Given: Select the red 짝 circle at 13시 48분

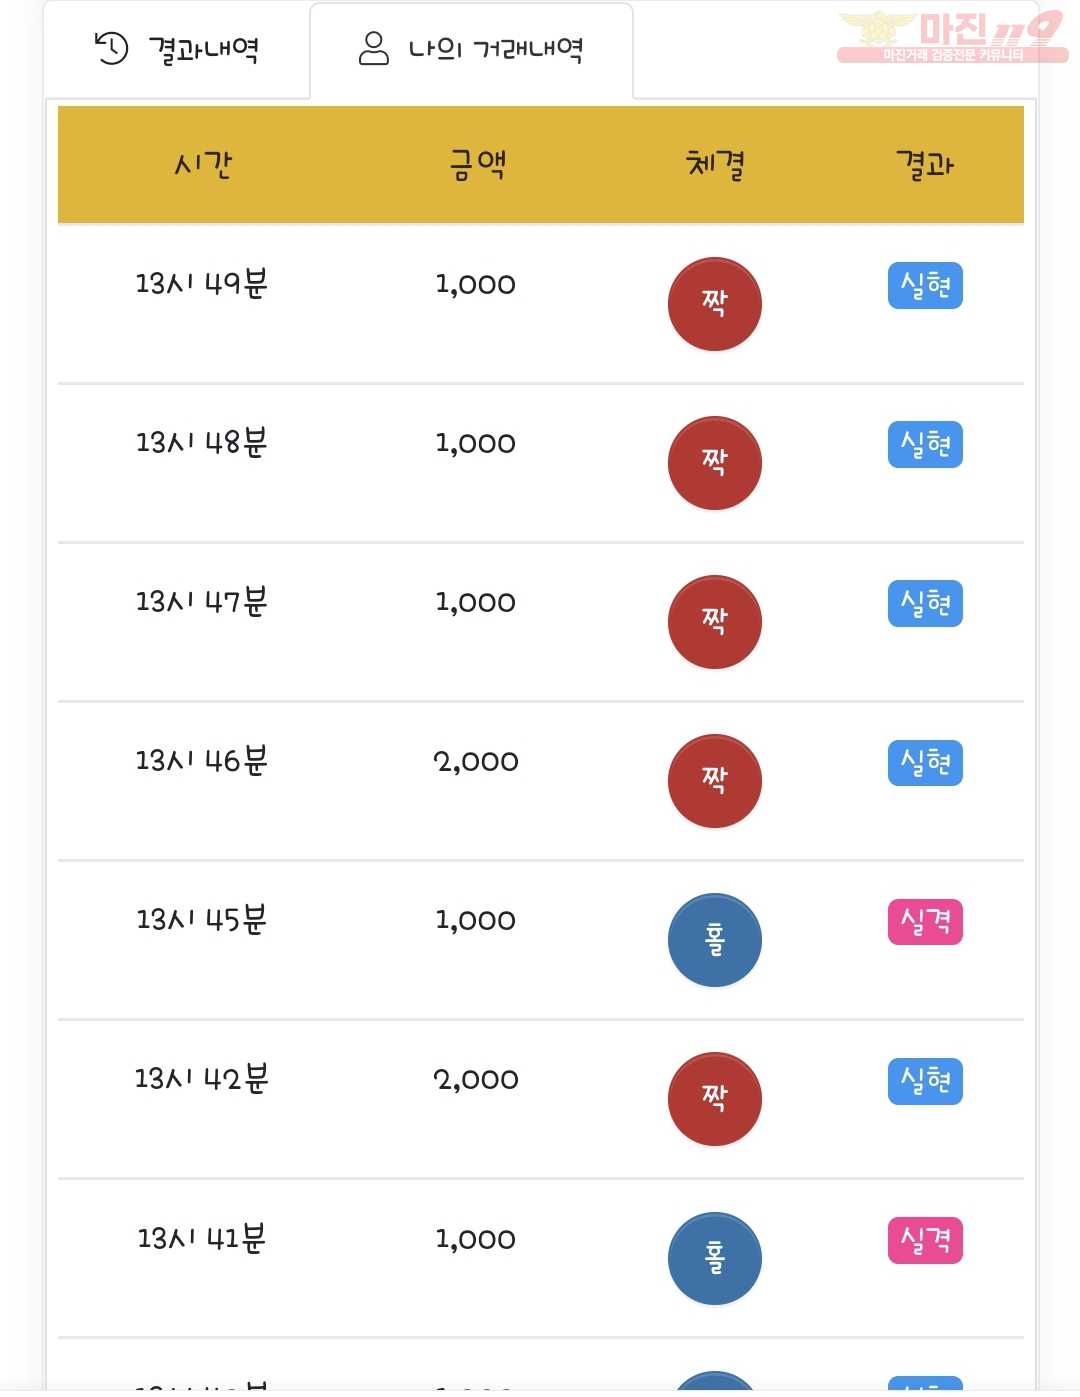Looking at the screenshot, I should [715, 463].
